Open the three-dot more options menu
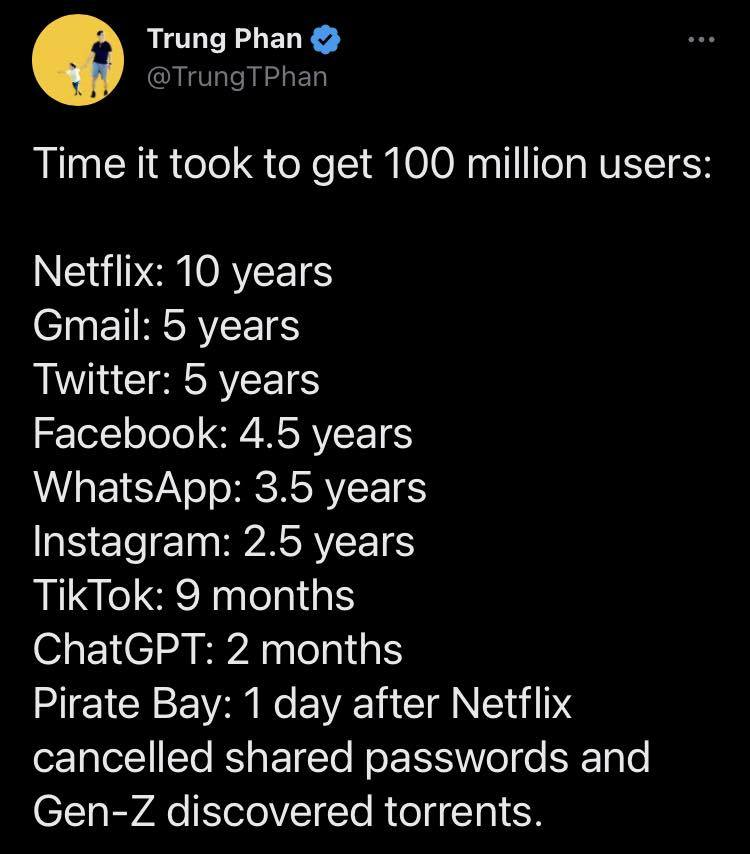Viewport: 750px width, 854px height. [x=702, y=41]
